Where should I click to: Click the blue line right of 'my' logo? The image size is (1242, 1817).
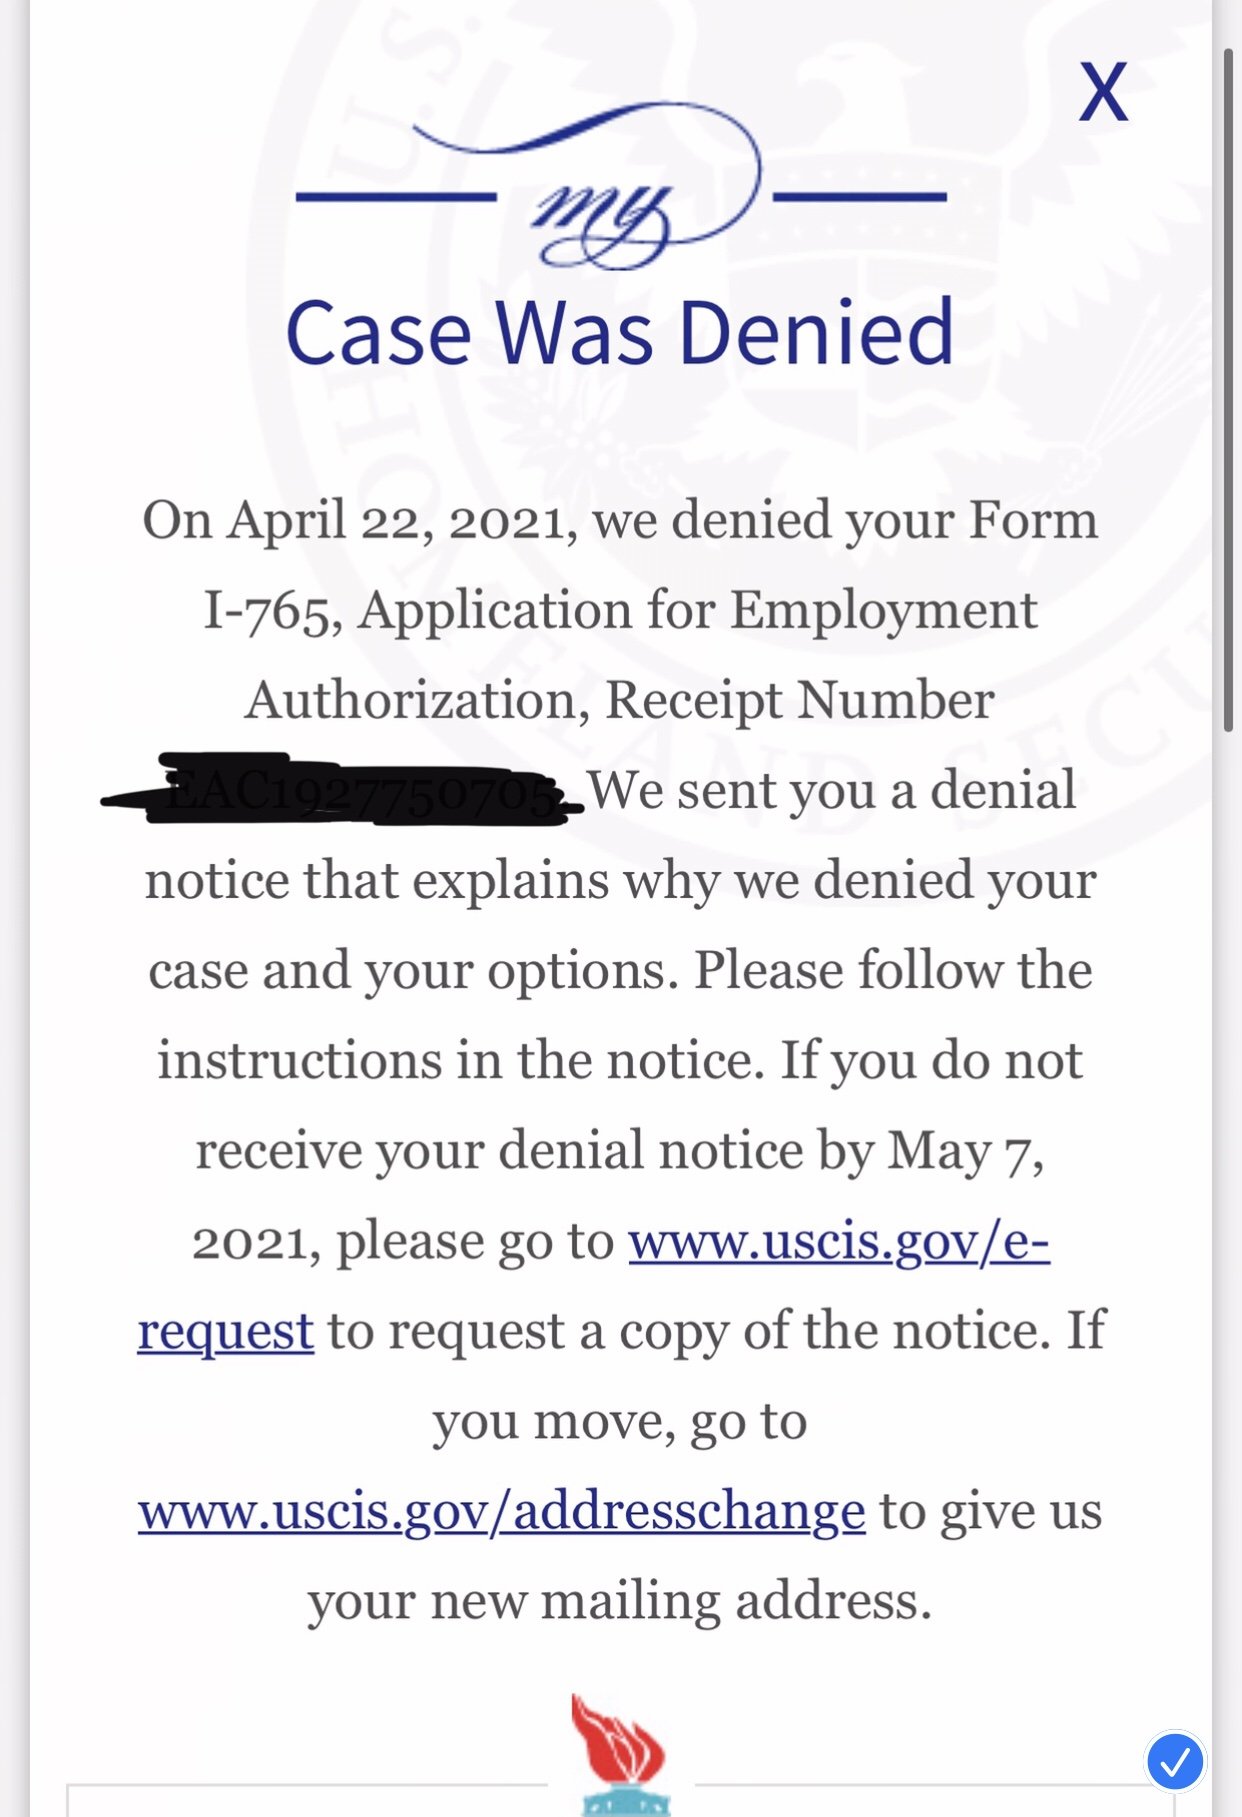[860, 197]
